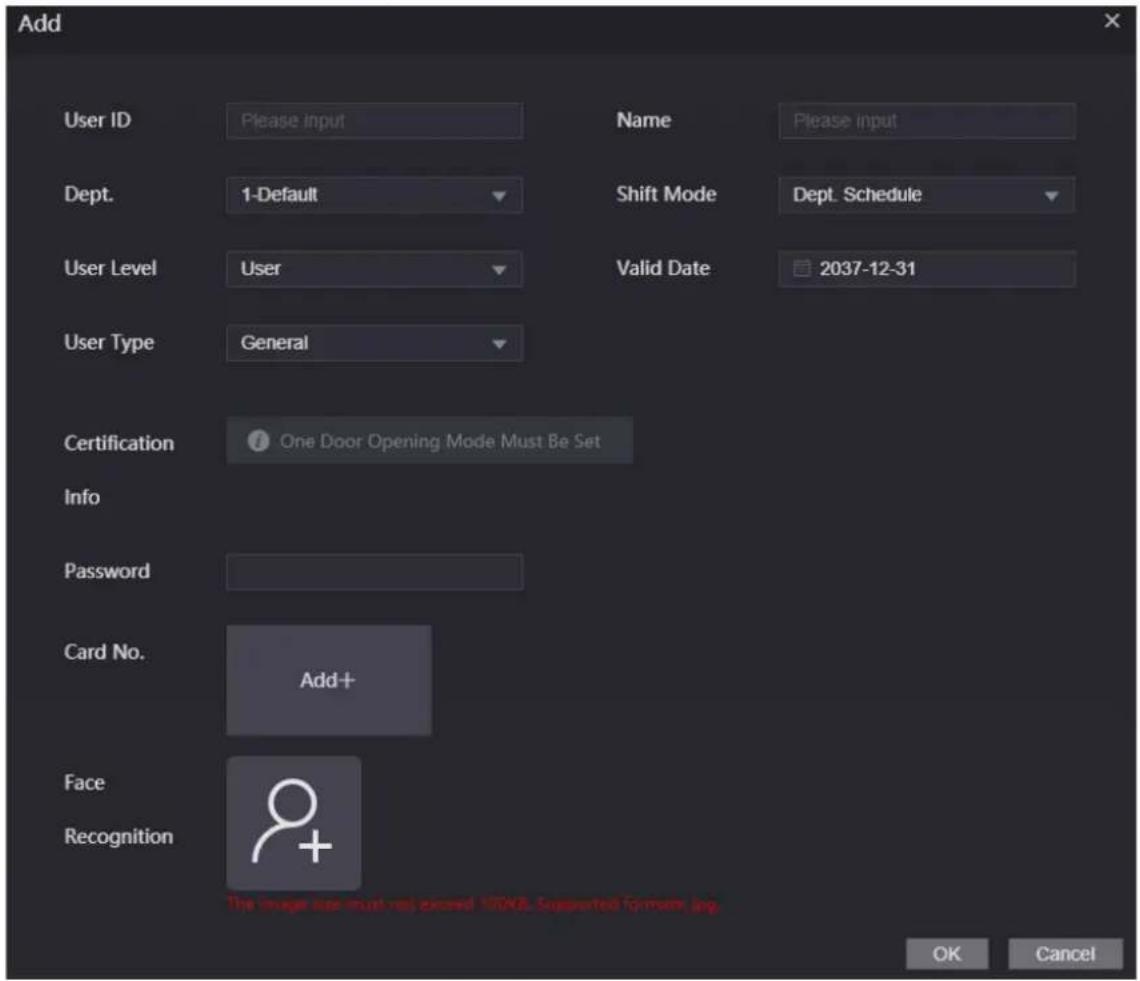Close the Add dialog with the X
This screenshot has height=981, width=1140.
tap(1111, 21)
